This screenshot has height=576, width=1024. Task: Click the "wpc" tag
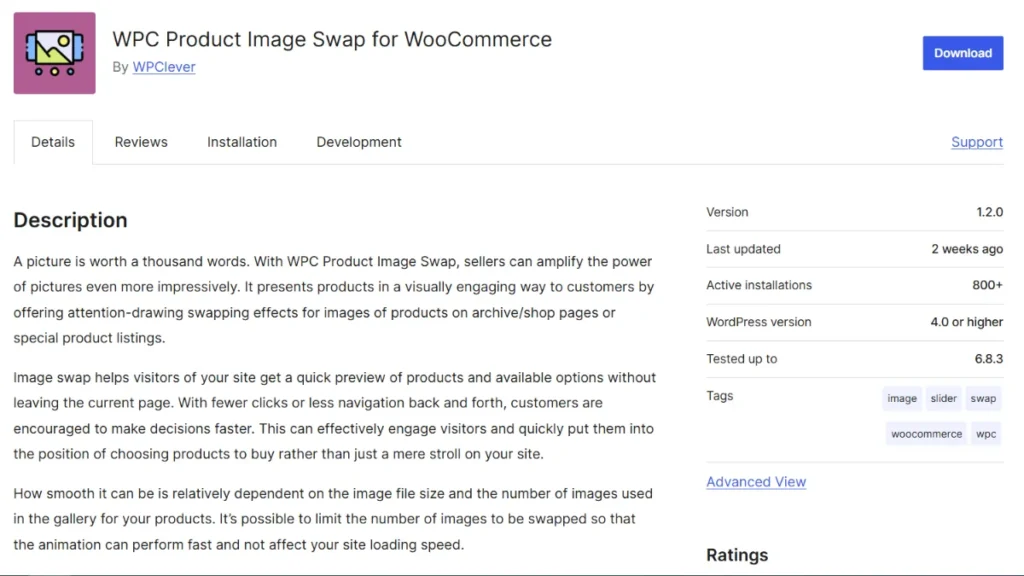tap(985, 433)
